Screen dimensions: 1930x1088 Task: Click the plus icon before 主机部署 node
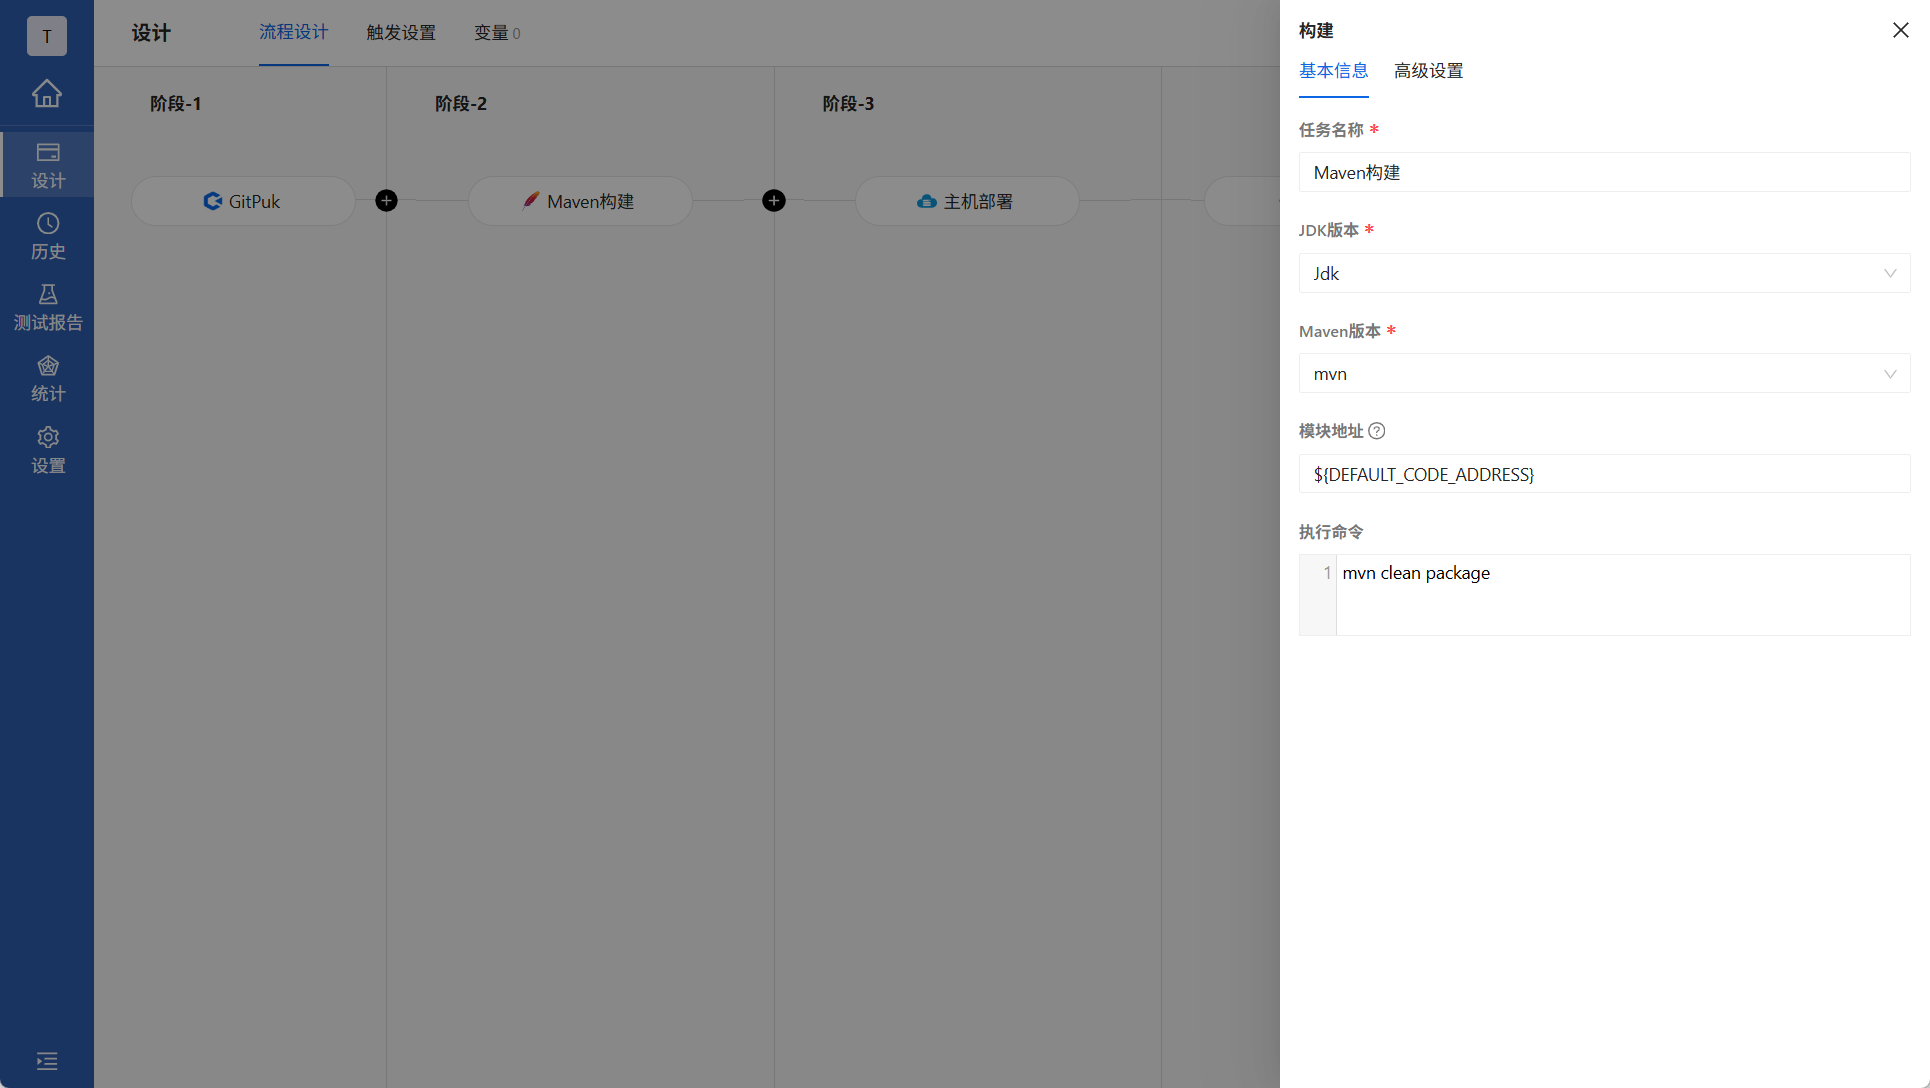click(x=773, y=201)
